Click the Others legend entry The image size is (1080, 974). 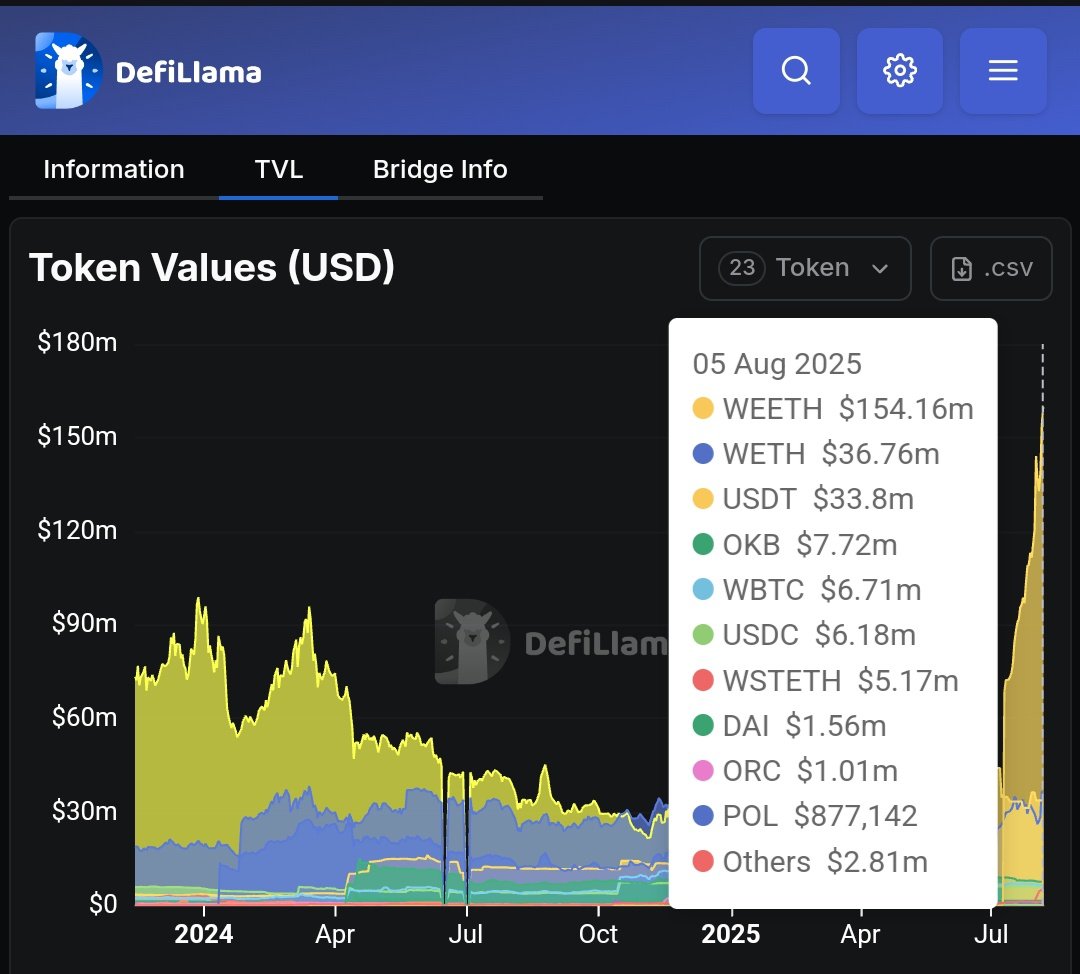tap(810, 862)
